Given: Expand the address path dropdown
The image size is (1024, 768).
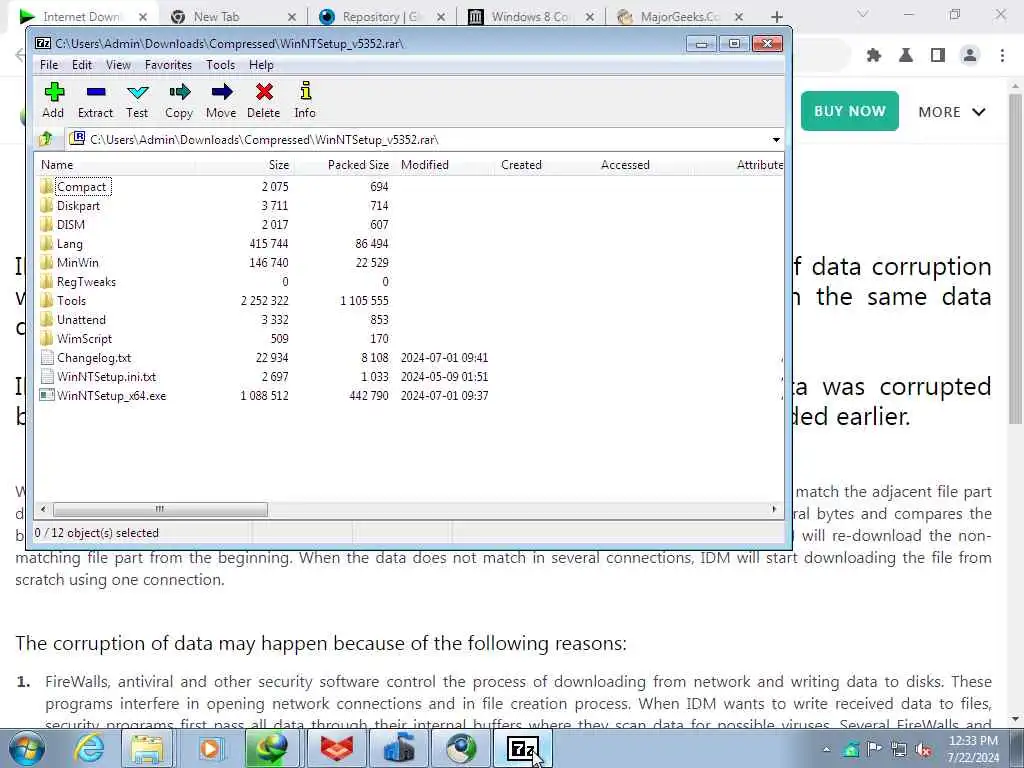Looking at the screenshot, I should coord(776,140).
